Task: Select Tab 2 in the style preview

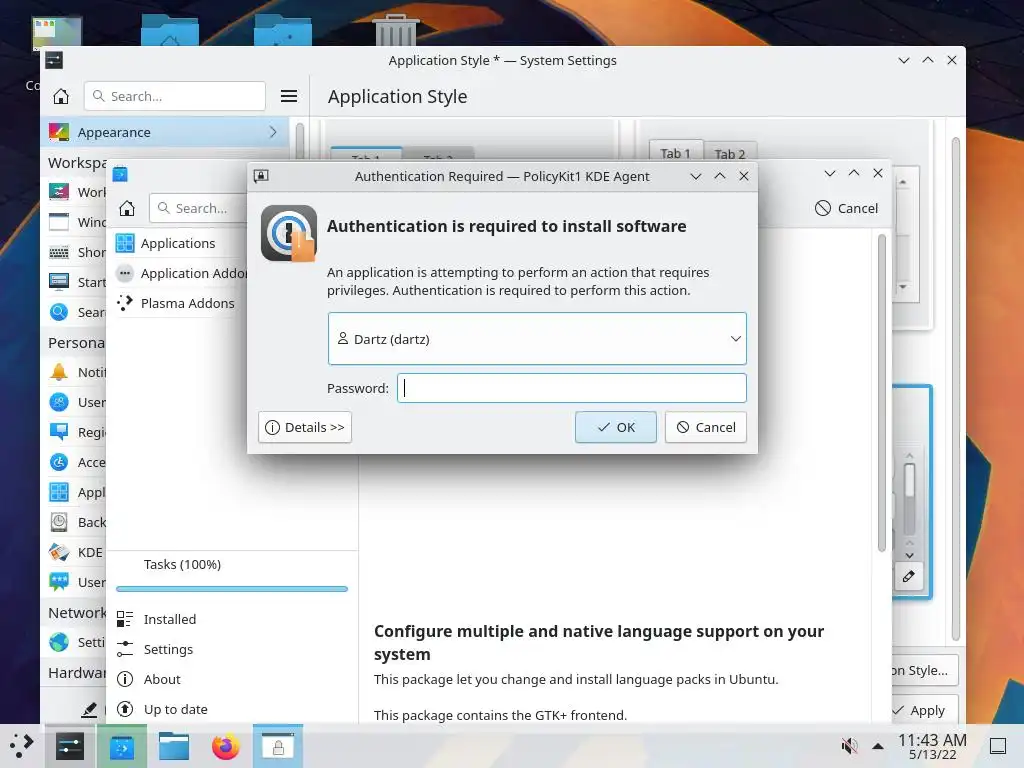Action: (x=729, y=154)
